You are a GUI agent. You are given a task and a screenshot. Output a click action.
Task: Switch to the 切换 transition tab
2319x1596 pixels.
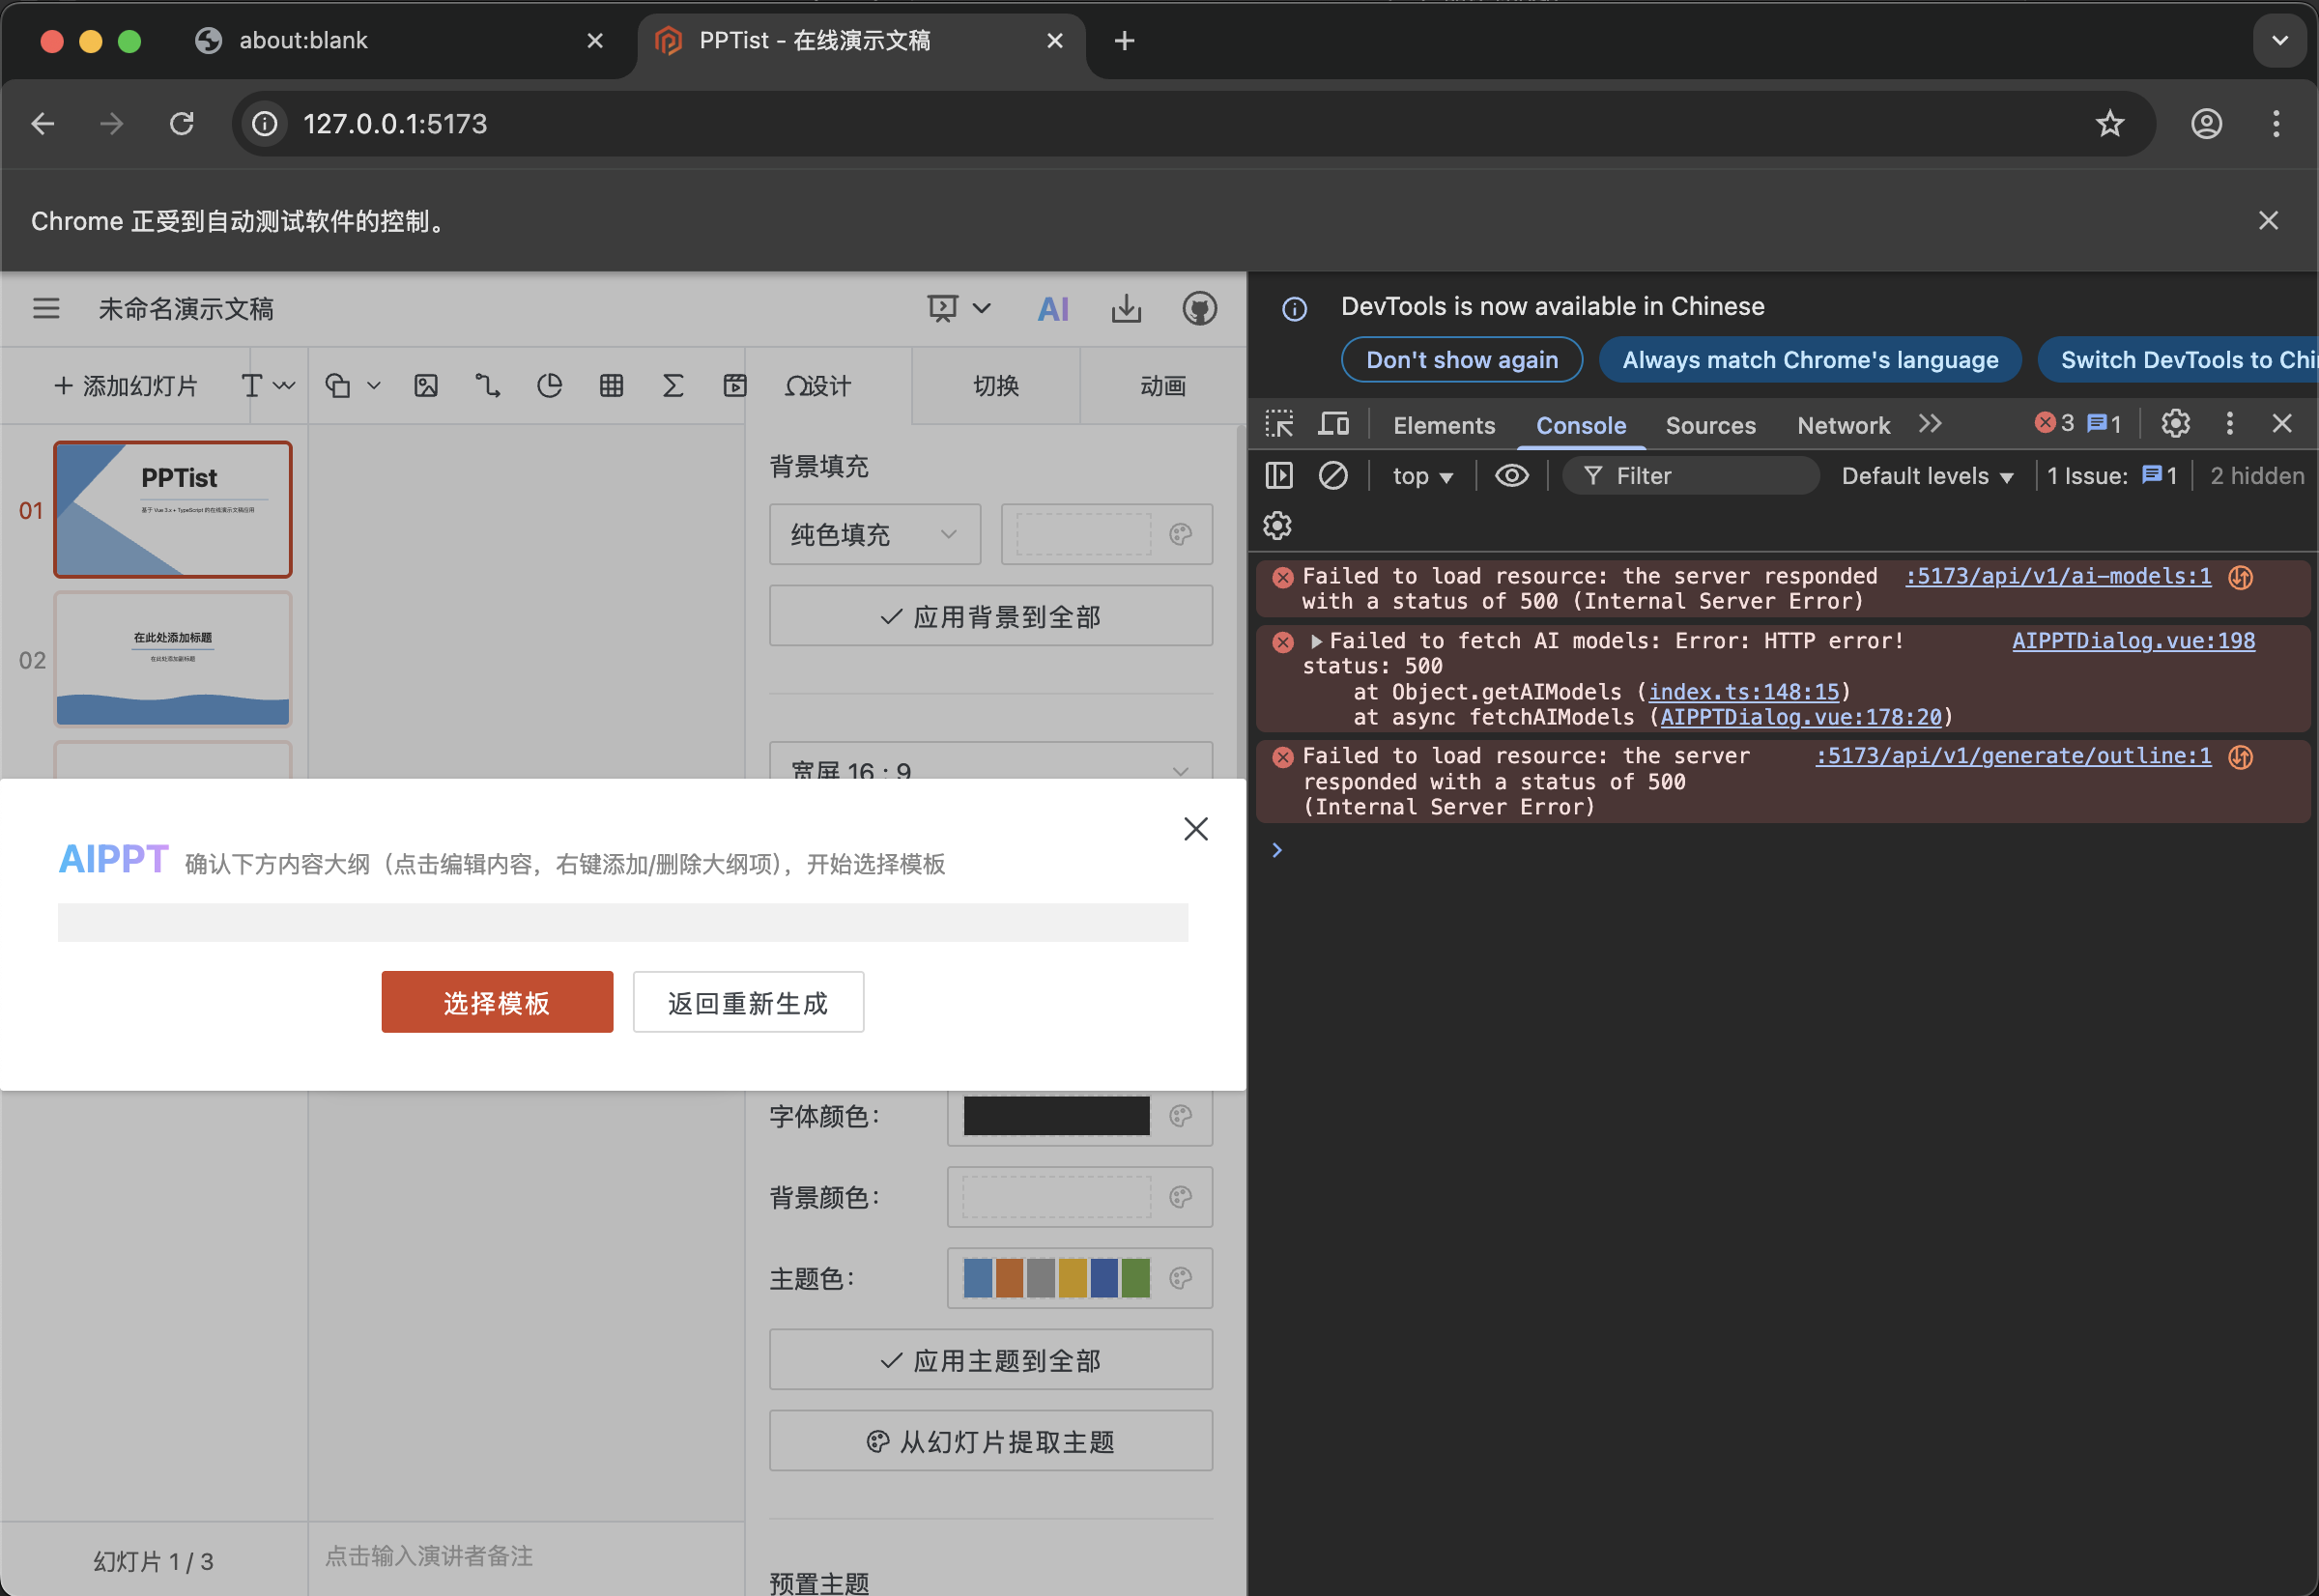coord(996,386)
